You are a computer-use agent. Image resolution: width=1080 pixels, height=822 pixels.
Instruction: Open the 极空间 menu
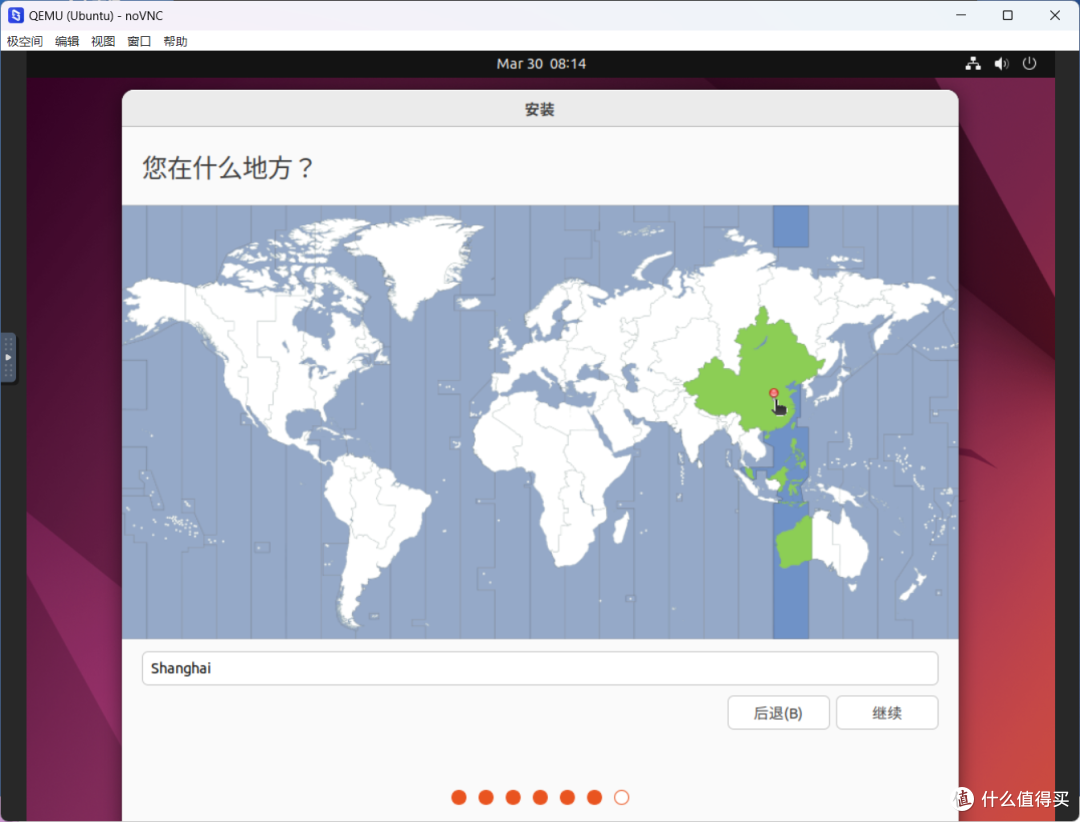coord(25,41)
